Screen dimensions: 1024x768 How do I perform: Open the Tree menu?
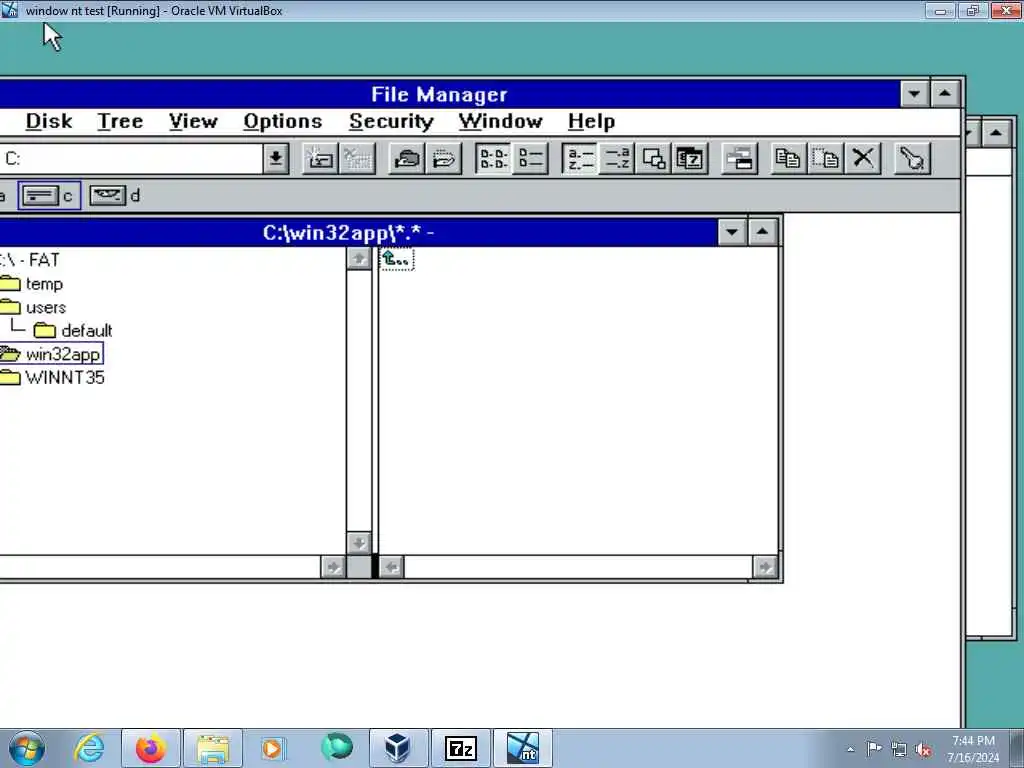click(120, 121)
